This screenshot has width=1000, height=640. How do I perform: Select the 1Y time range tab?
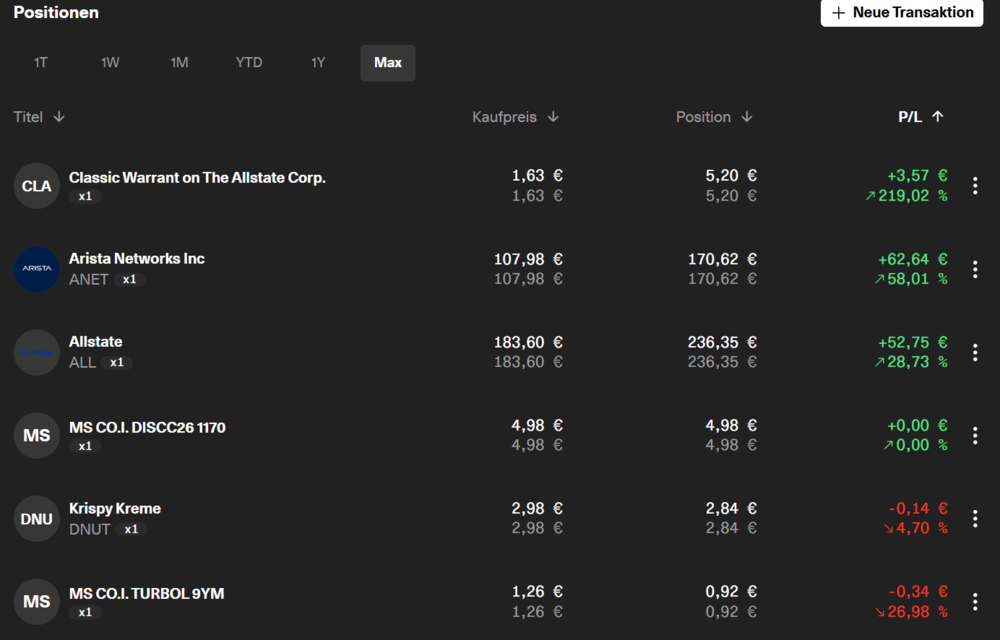pyautogui.click(x=318, y=62)
